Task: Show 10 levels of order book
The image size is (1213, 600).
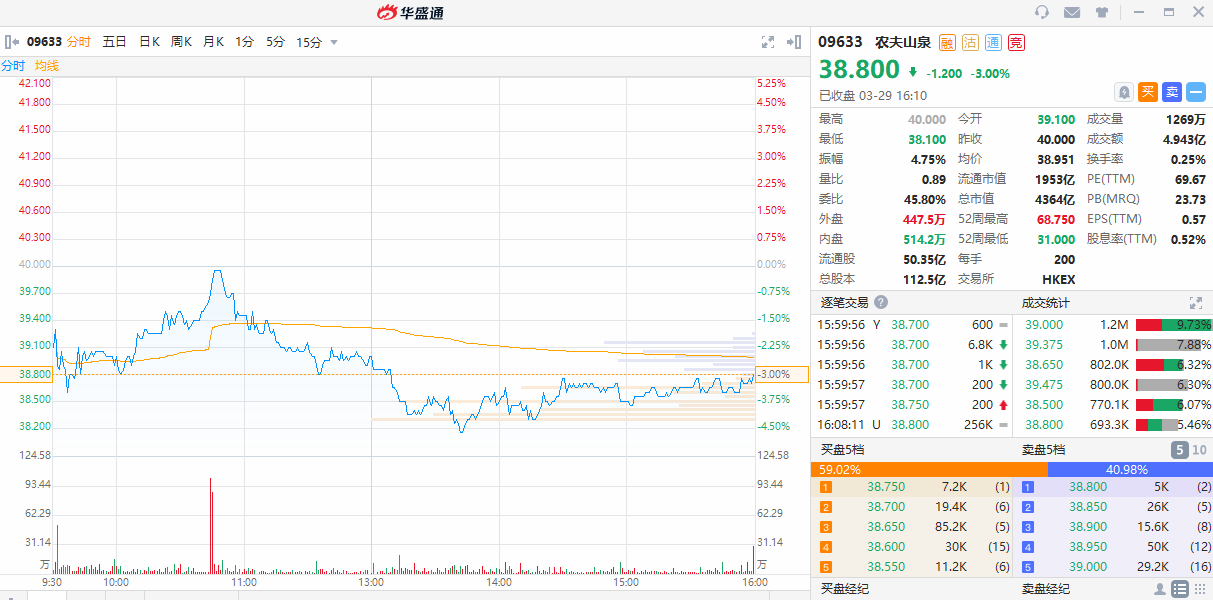Action: pos(1200,450)
